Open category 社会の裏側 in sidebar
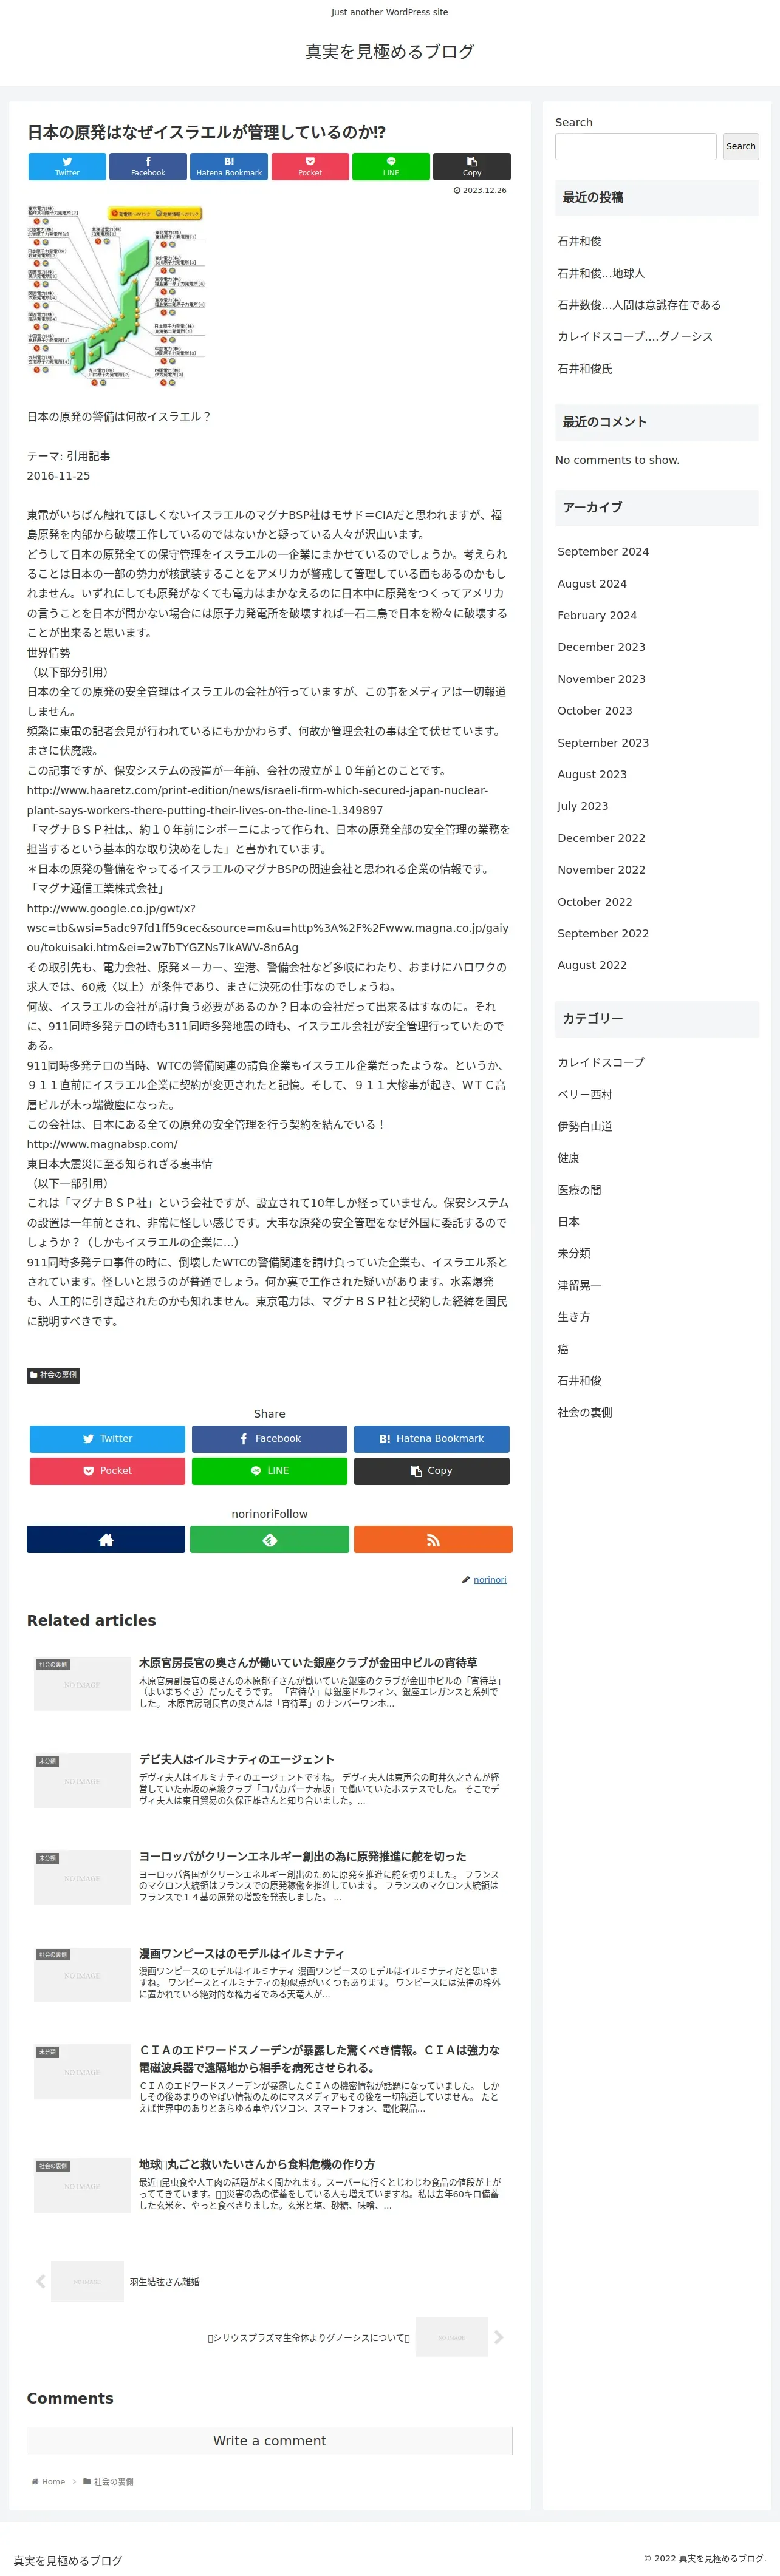780x2576 pixels. tap(585, 1412)
